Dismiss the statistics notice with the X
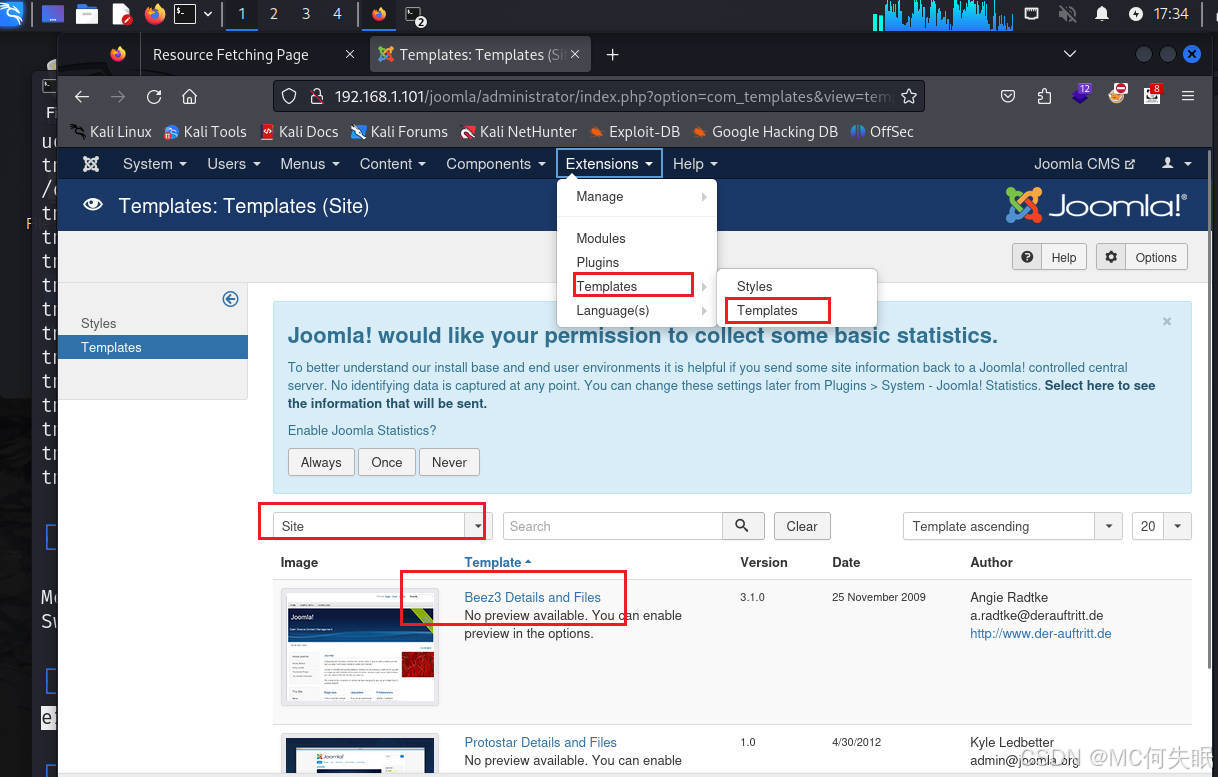1218x777 pixels. pos(1167,322)
